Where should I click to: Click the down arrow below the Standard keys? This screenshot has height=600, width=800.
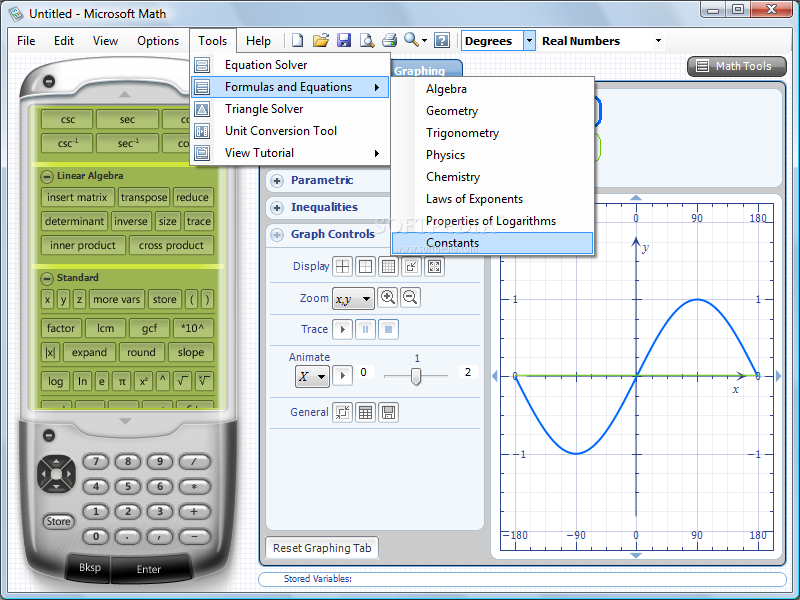[125, 421]
